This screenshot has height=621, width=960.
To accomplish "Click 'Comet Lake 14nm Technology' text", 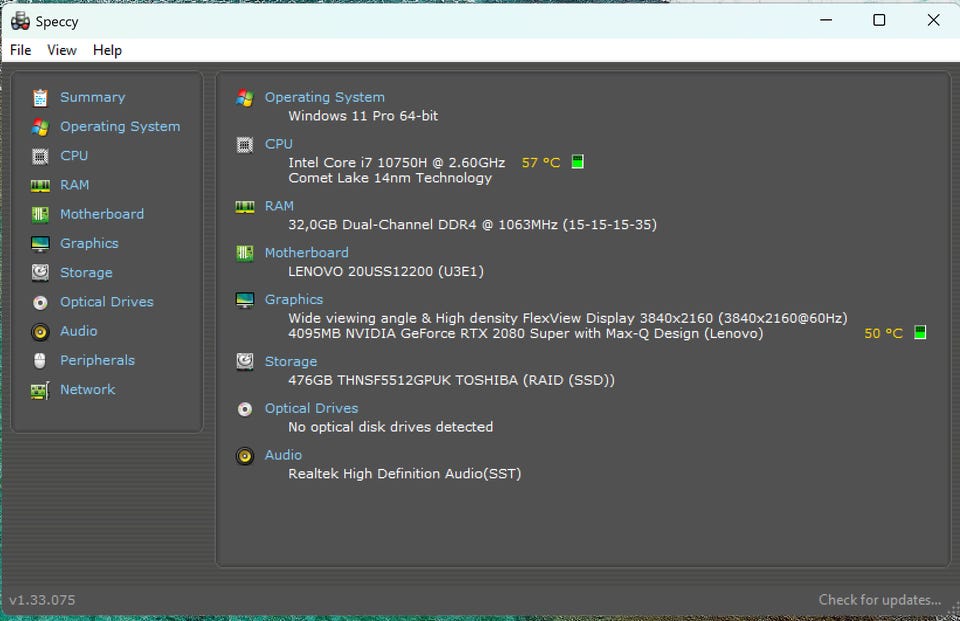I will [x=390, y=178].
